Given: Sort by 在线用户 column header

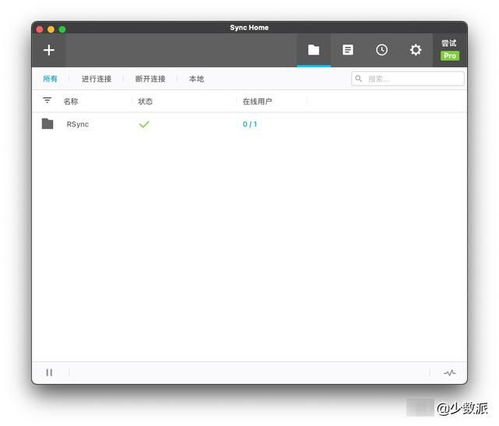Looking at the screenshot, I should click(257, 101).
